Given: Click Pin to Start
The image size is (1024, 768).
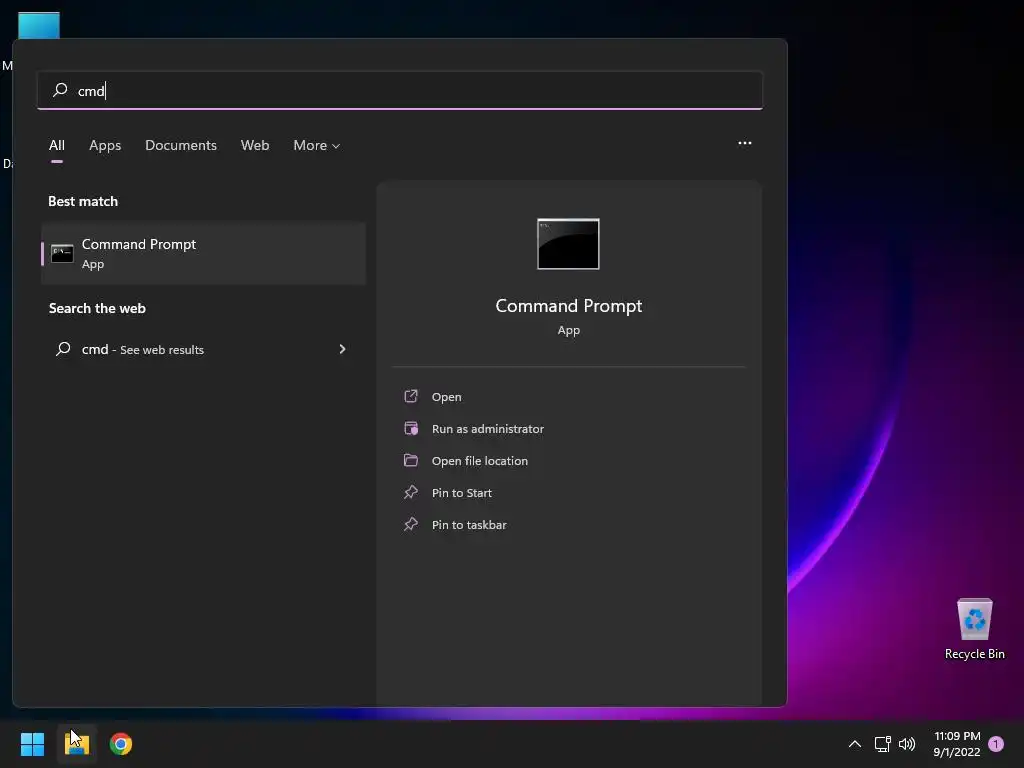Looking at the screenshot, I should [461, 492].
